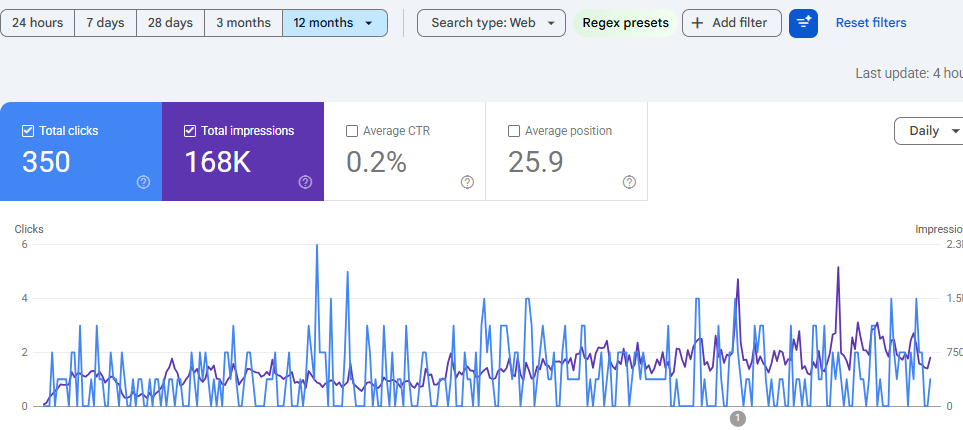Open help icon on Average CTR card
This screenshot has height=430, width=963.
coord(467,182)
